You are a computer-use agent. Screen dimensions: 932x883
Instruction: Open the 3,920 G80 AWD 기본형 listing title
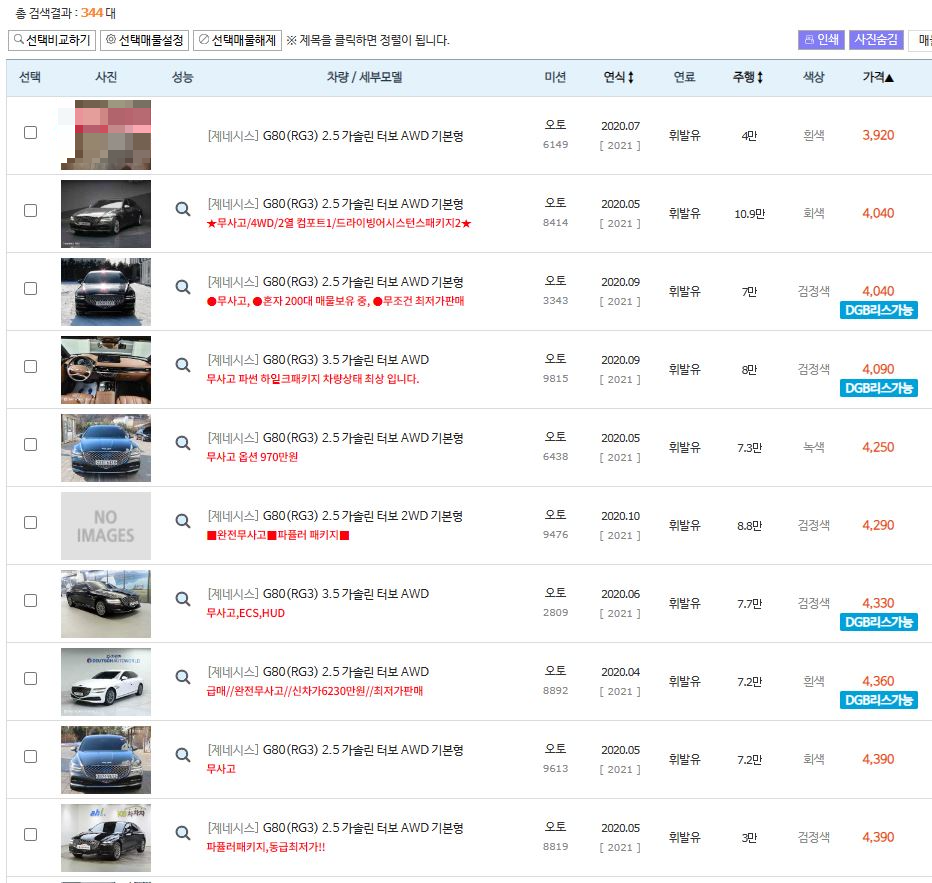(x=335, y=136)
